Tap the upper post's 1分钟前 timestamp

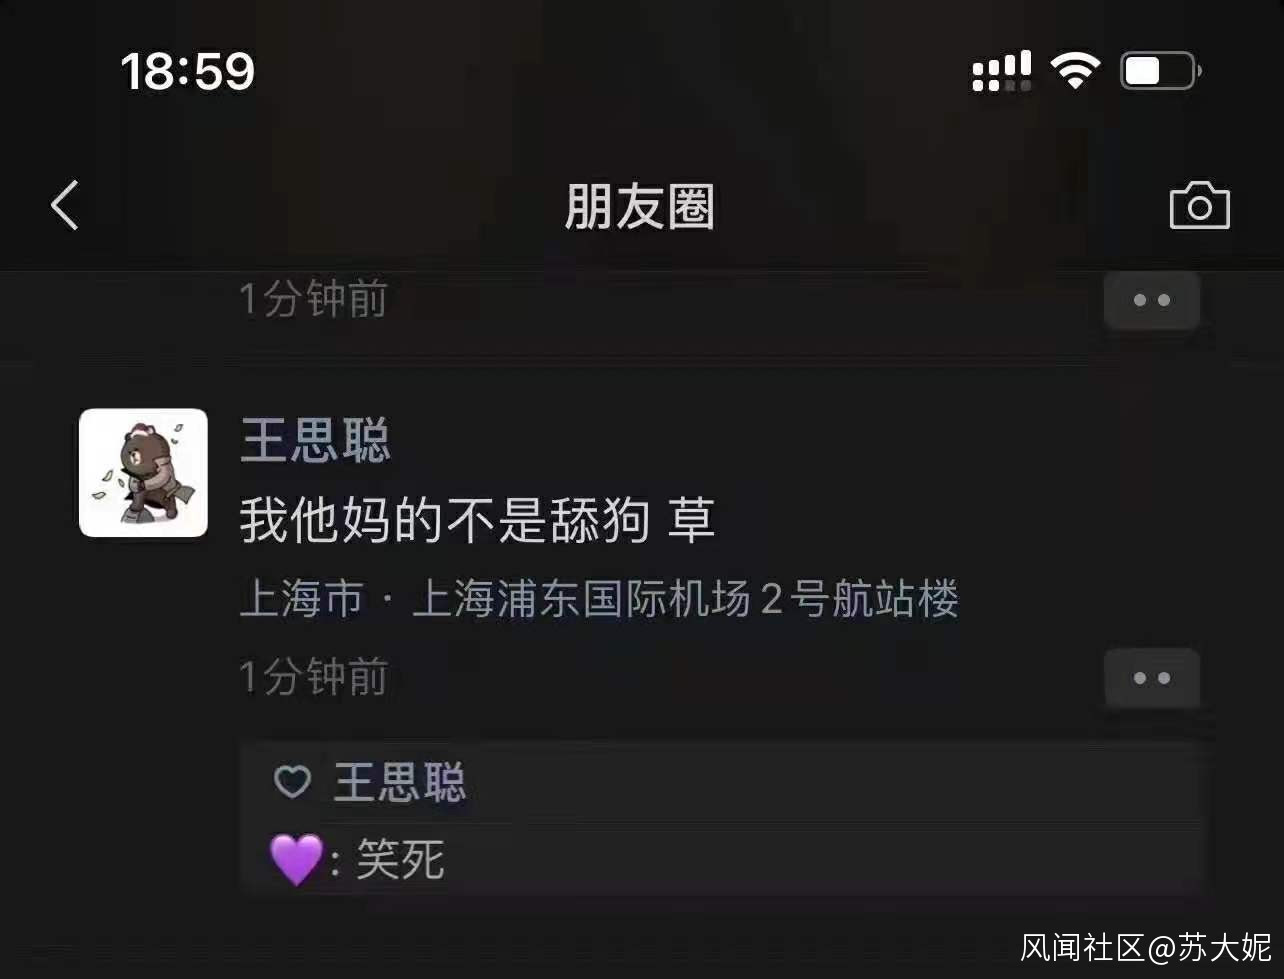click(313, 299)
